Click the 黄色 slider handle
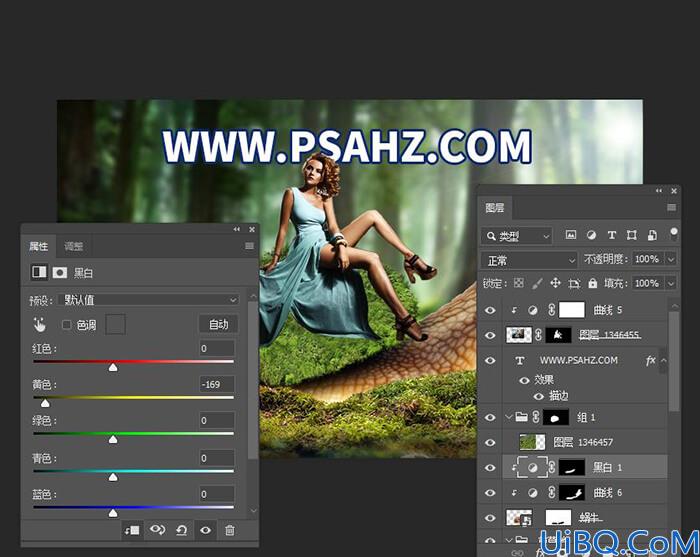This screenshot has height=557, width=700. pos(45,403)
